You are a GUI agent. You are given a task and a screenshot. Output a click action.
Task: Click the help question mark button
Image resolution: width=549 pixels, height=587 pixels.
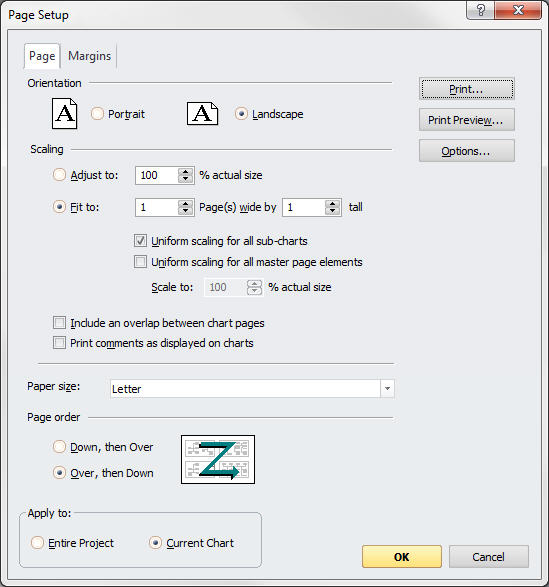click(480, 10)
